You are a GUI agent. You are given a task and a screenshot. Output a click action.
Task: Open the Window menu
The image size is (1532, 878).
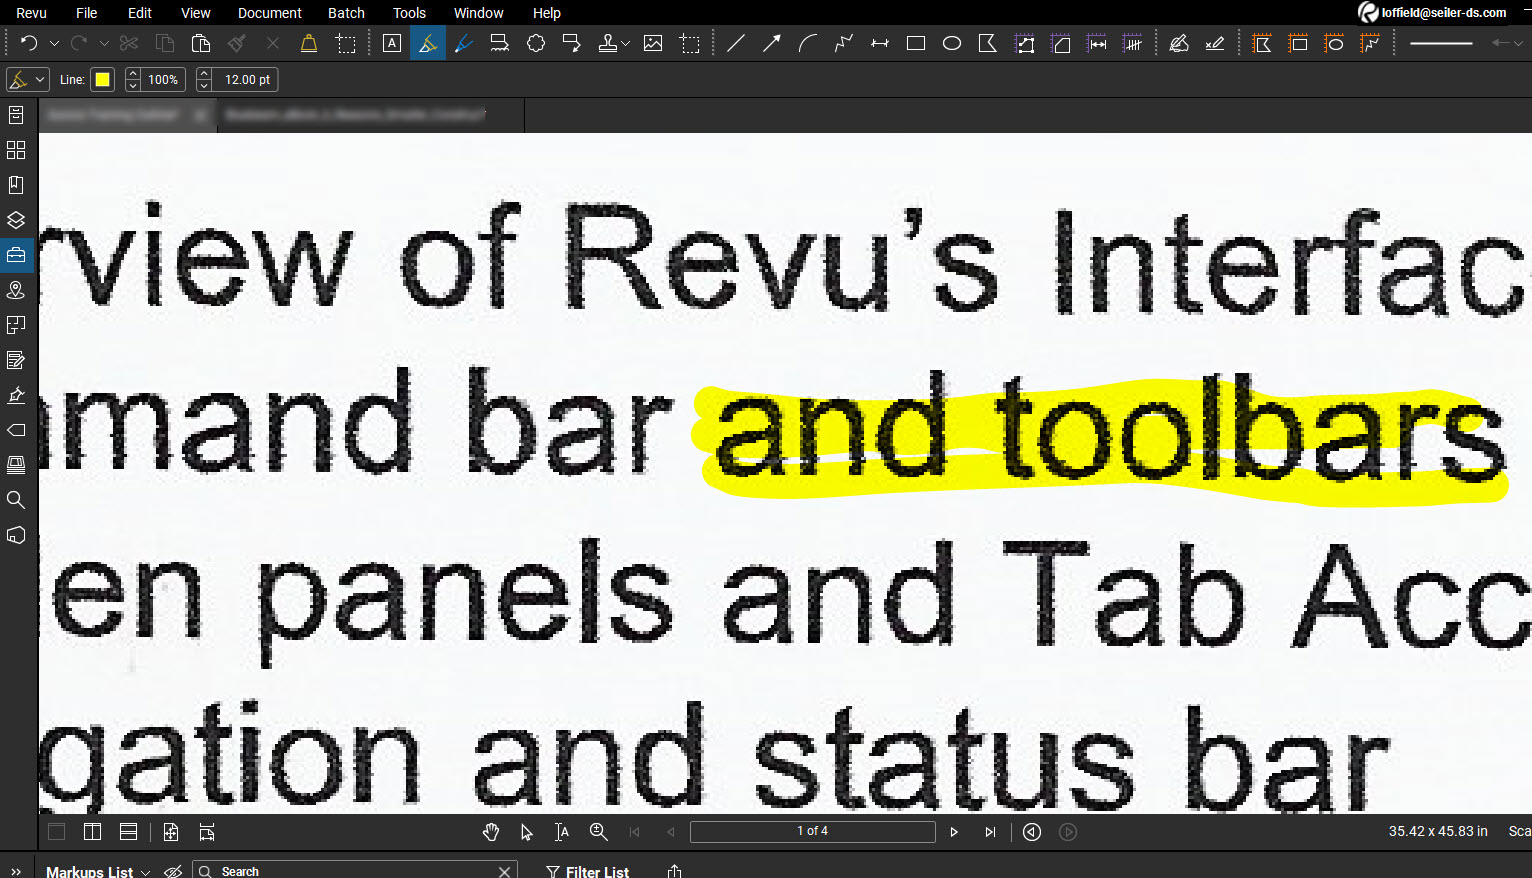pyautogui.click(x=479, y=13)
